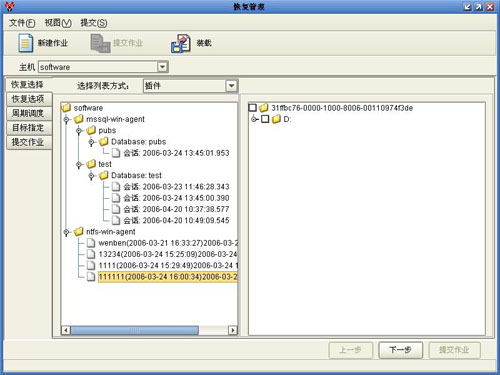Select the ntfs-win-agent folder icon

pyautogui.click(x=79, y=231)
